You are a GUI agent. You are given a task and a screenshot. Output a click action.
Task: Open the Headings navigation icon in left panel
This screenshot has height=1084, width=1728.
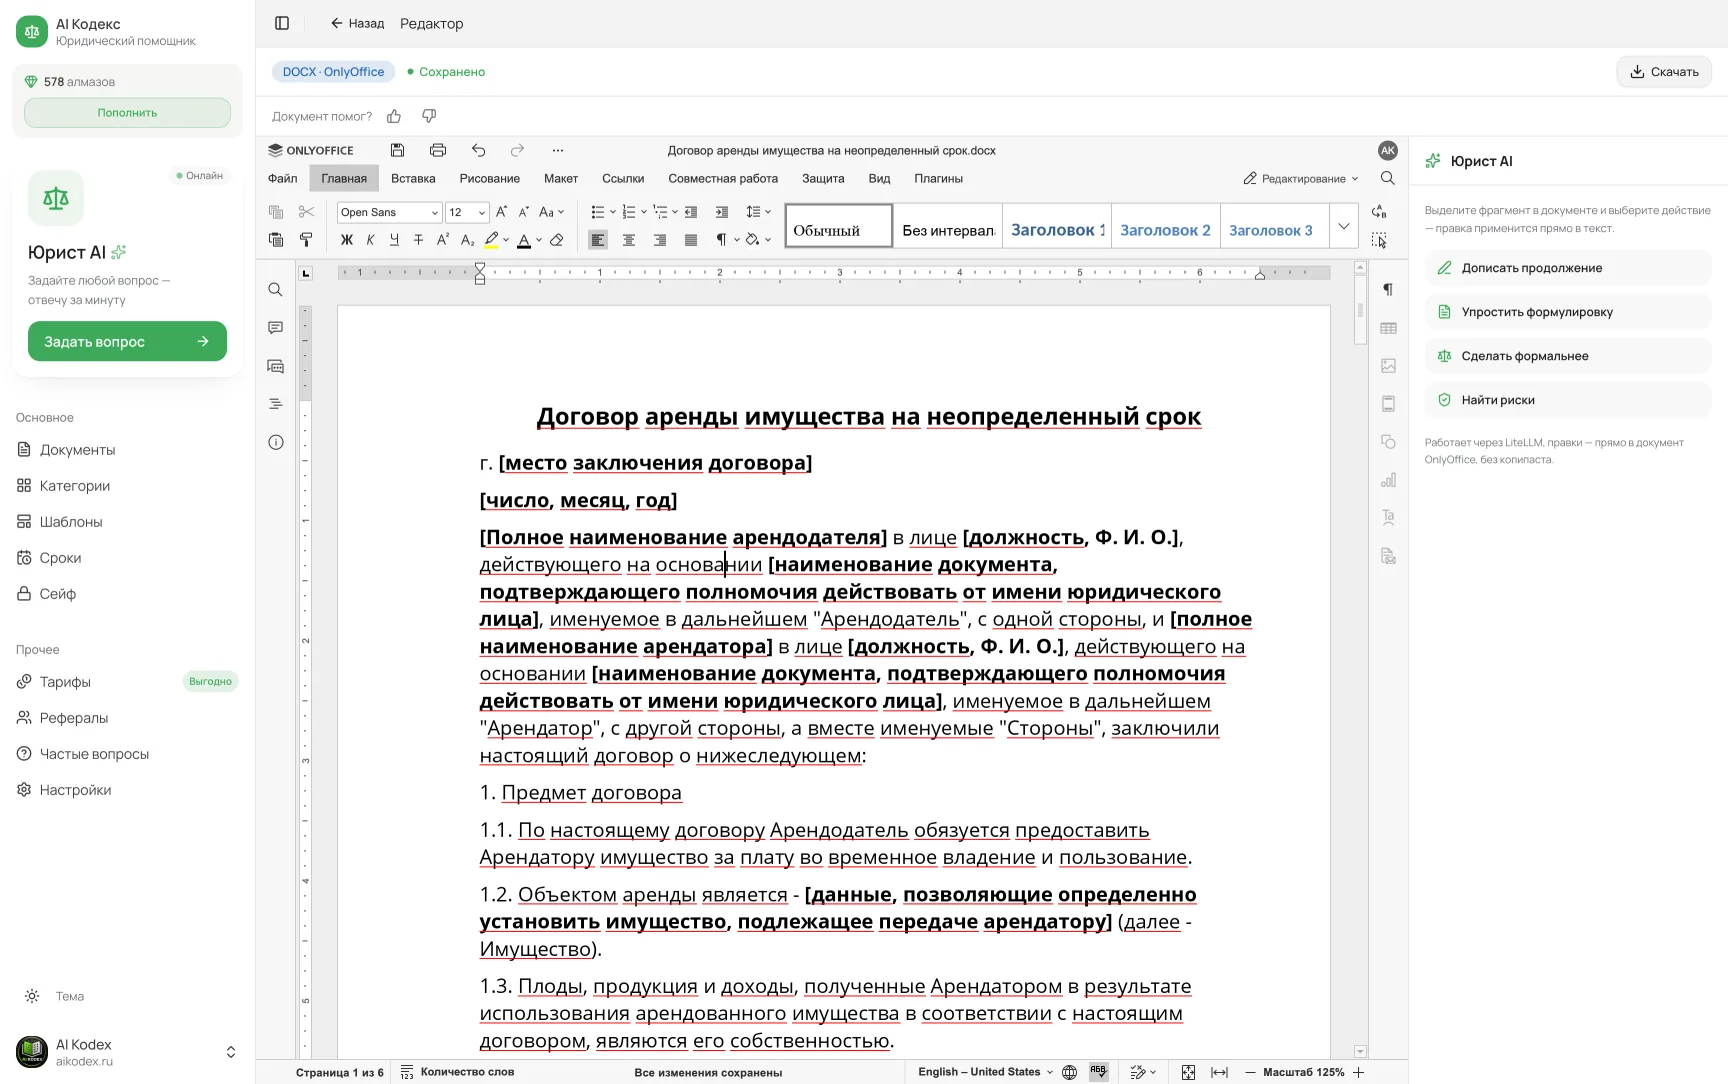point(276,404)
